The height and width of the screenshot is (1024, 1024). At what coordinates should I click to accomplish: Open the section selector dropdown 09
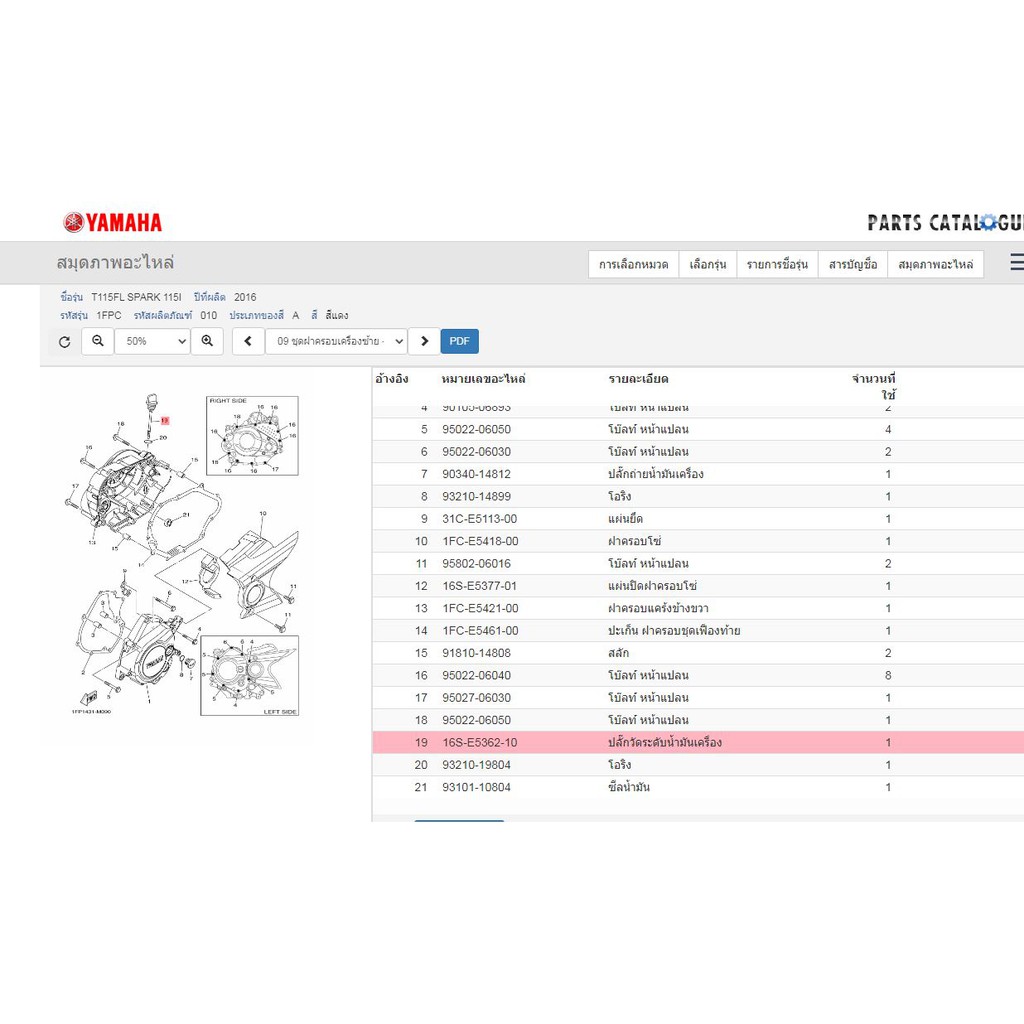336,341
